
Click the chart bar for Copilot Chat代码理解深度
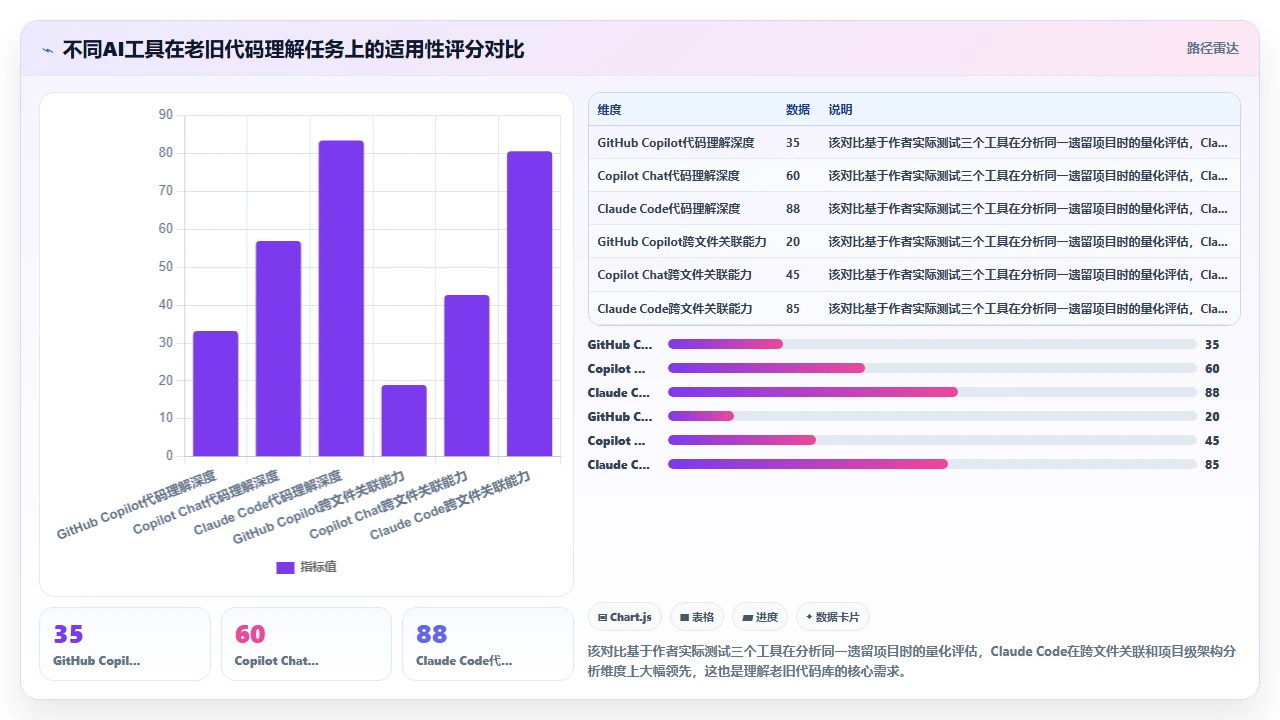click(278, 349)
